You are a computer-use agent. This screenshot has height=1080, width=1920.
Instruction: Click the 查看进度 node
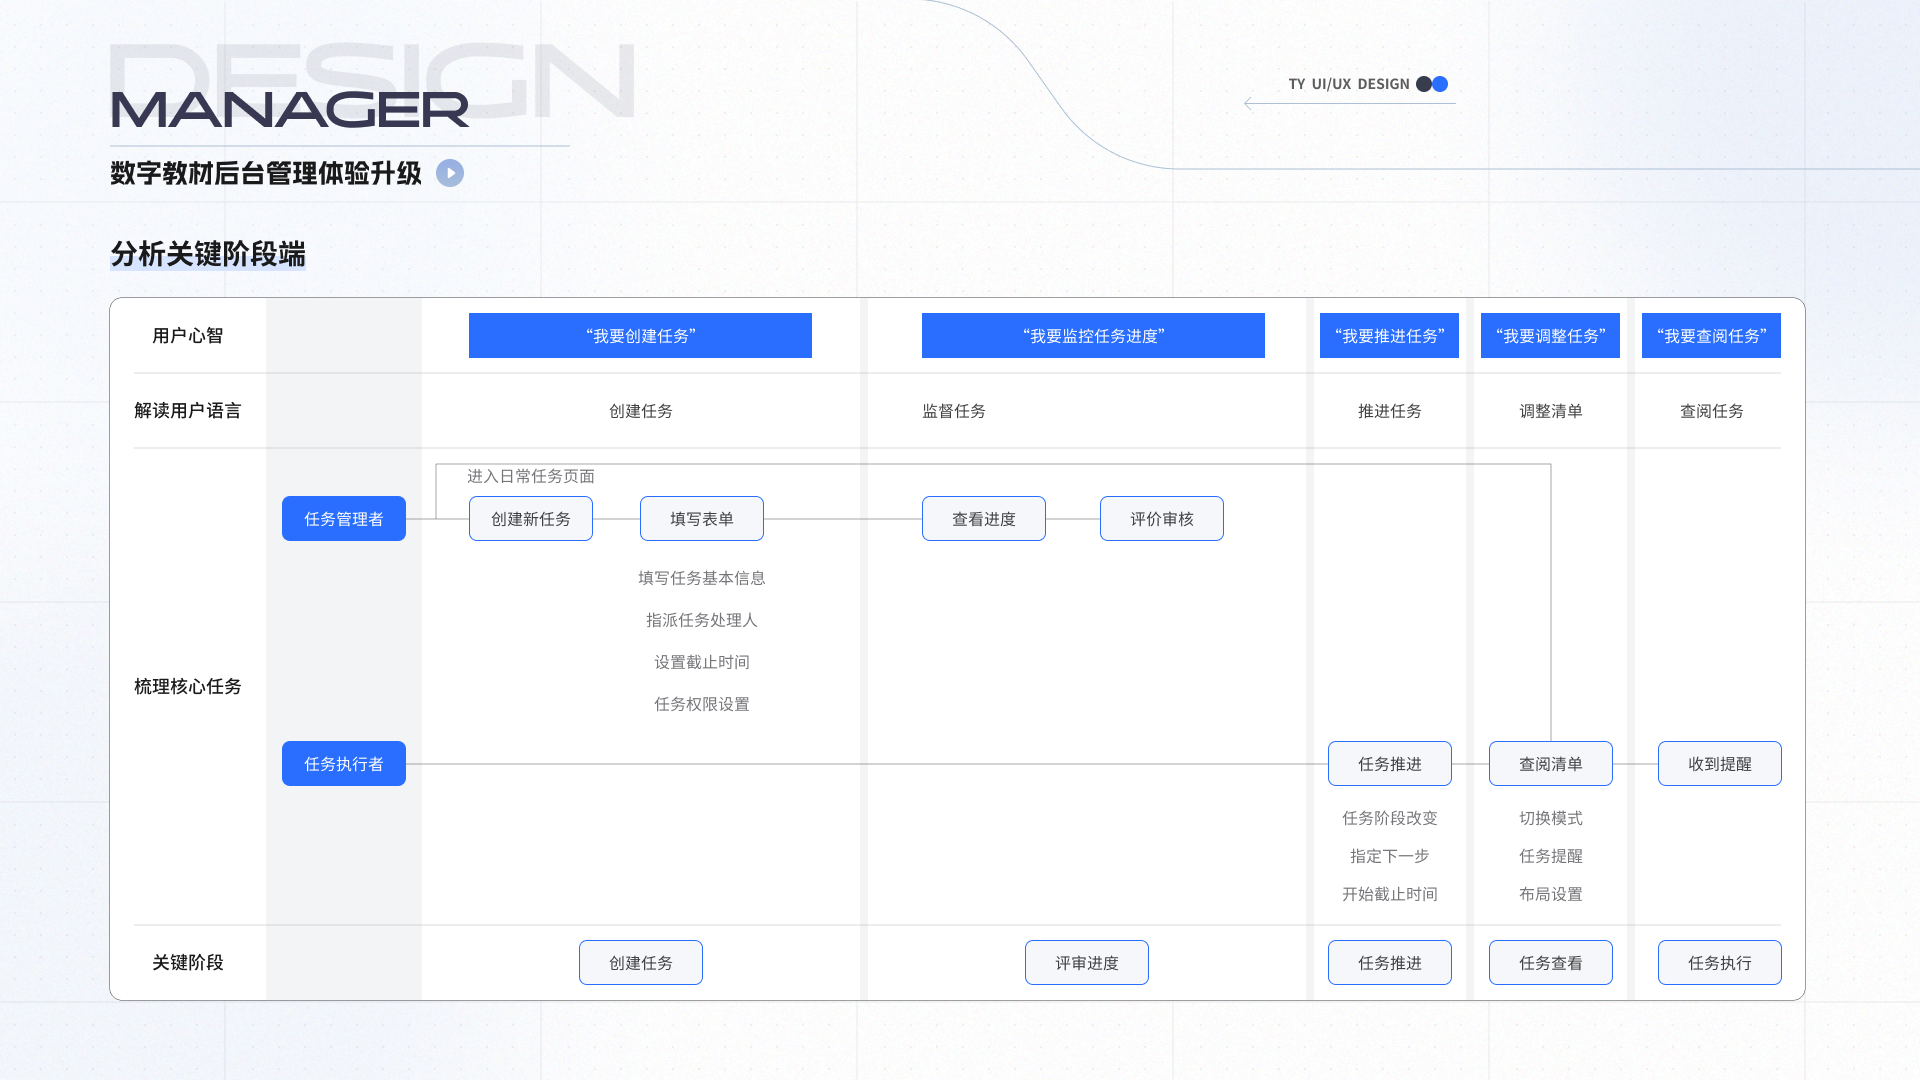pyautogui.click(x=984, y=519)
